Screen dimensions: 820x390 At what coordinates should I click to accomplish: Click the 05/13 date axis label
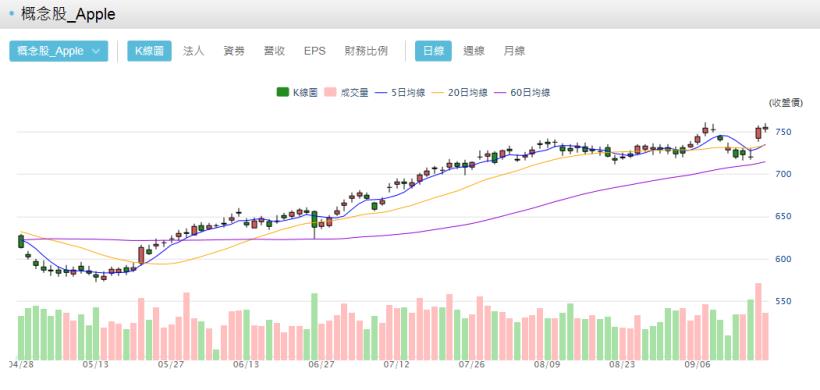96,364
